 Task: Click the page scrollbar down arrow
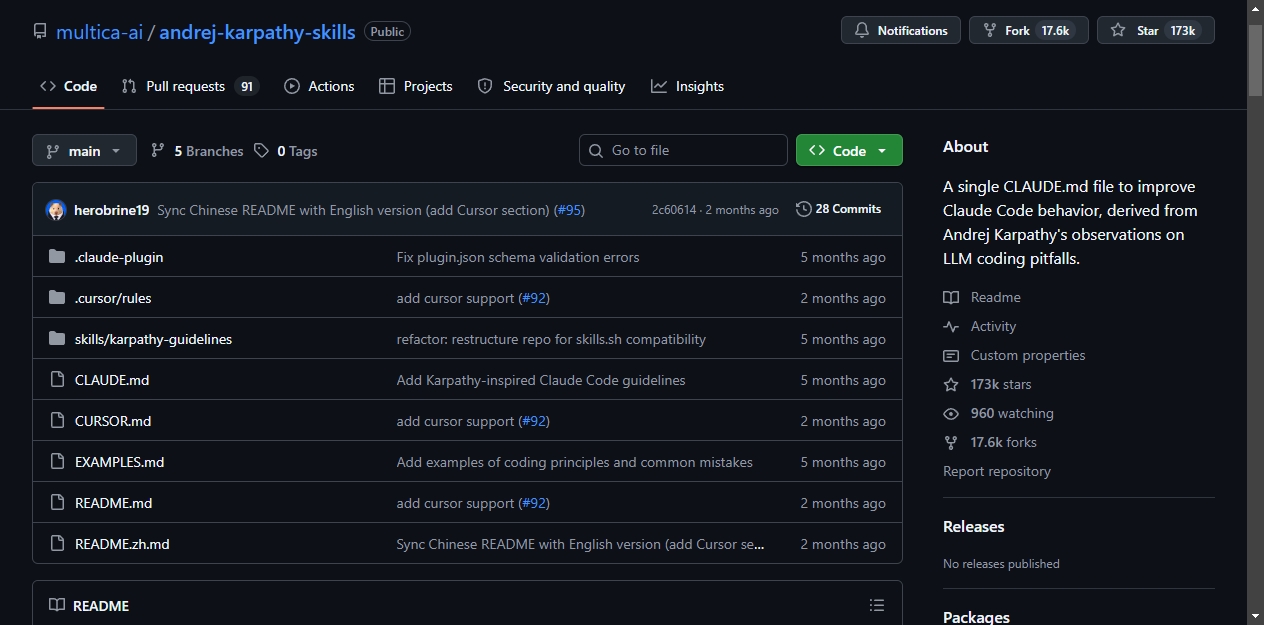pos(1256,616)
